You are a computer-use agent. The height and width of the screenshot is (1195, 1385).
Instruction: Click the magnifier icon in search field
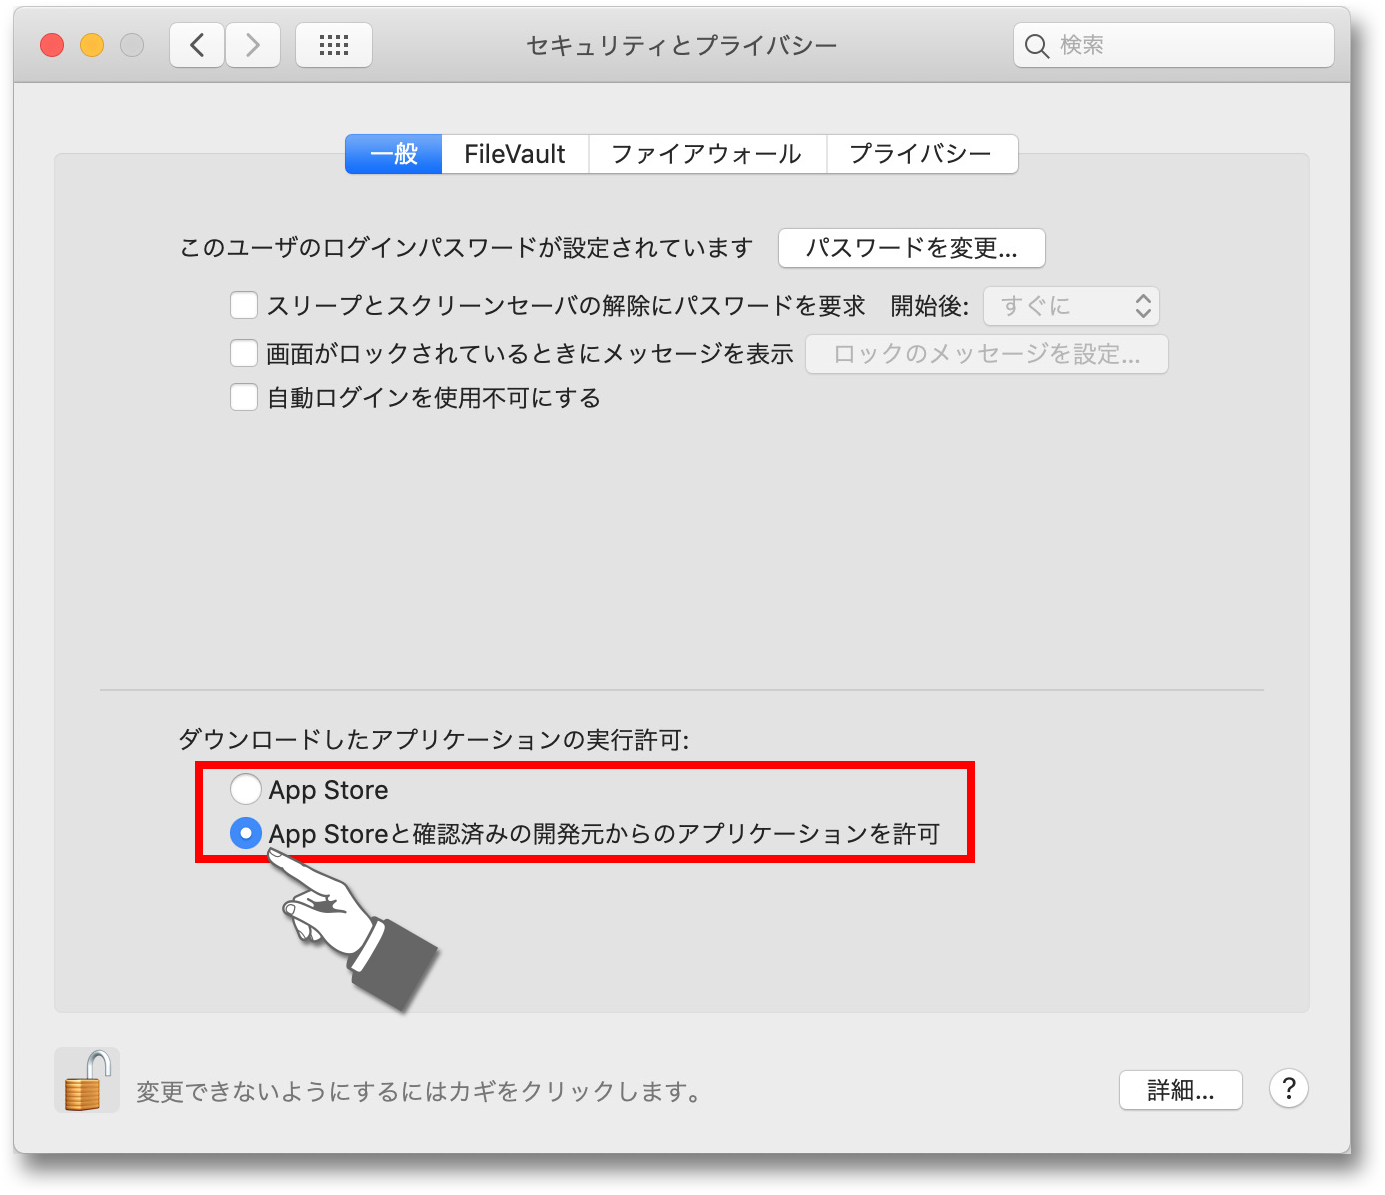(x=1037, y=46)
